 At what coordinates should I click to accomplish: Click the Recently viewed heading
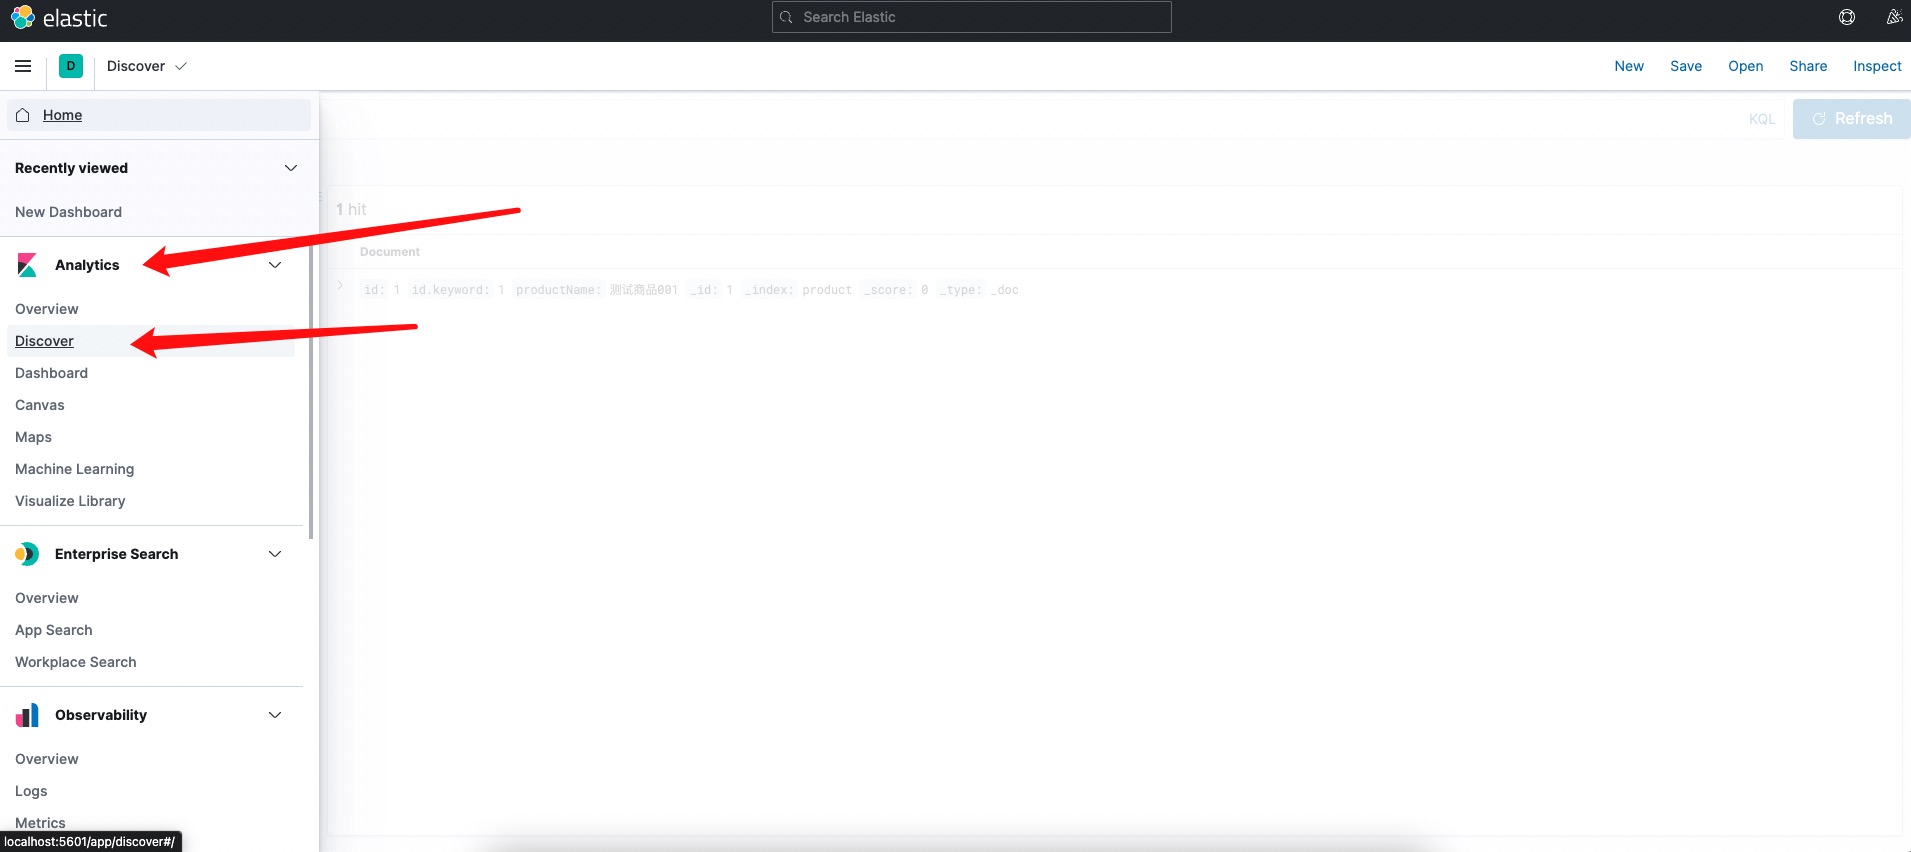[71, 168]
